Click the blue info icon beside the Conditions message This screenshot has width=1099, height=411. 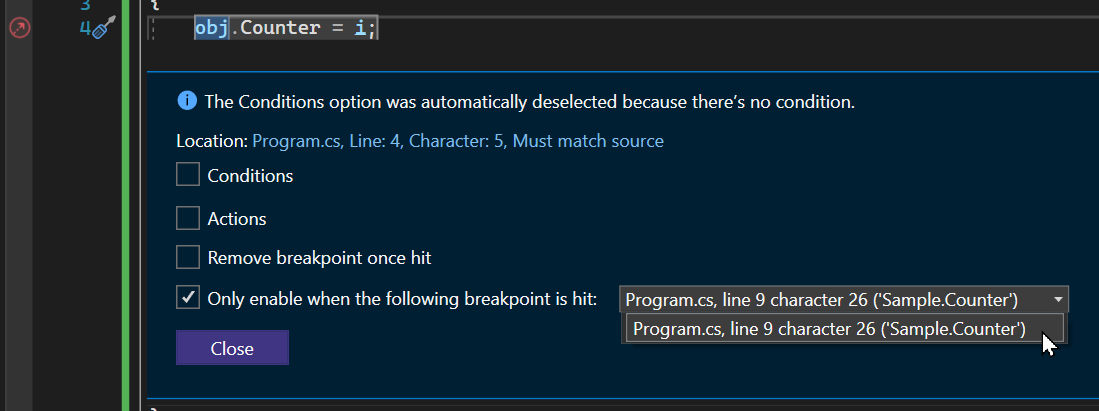pyautogui.click(x=187, y=101)
